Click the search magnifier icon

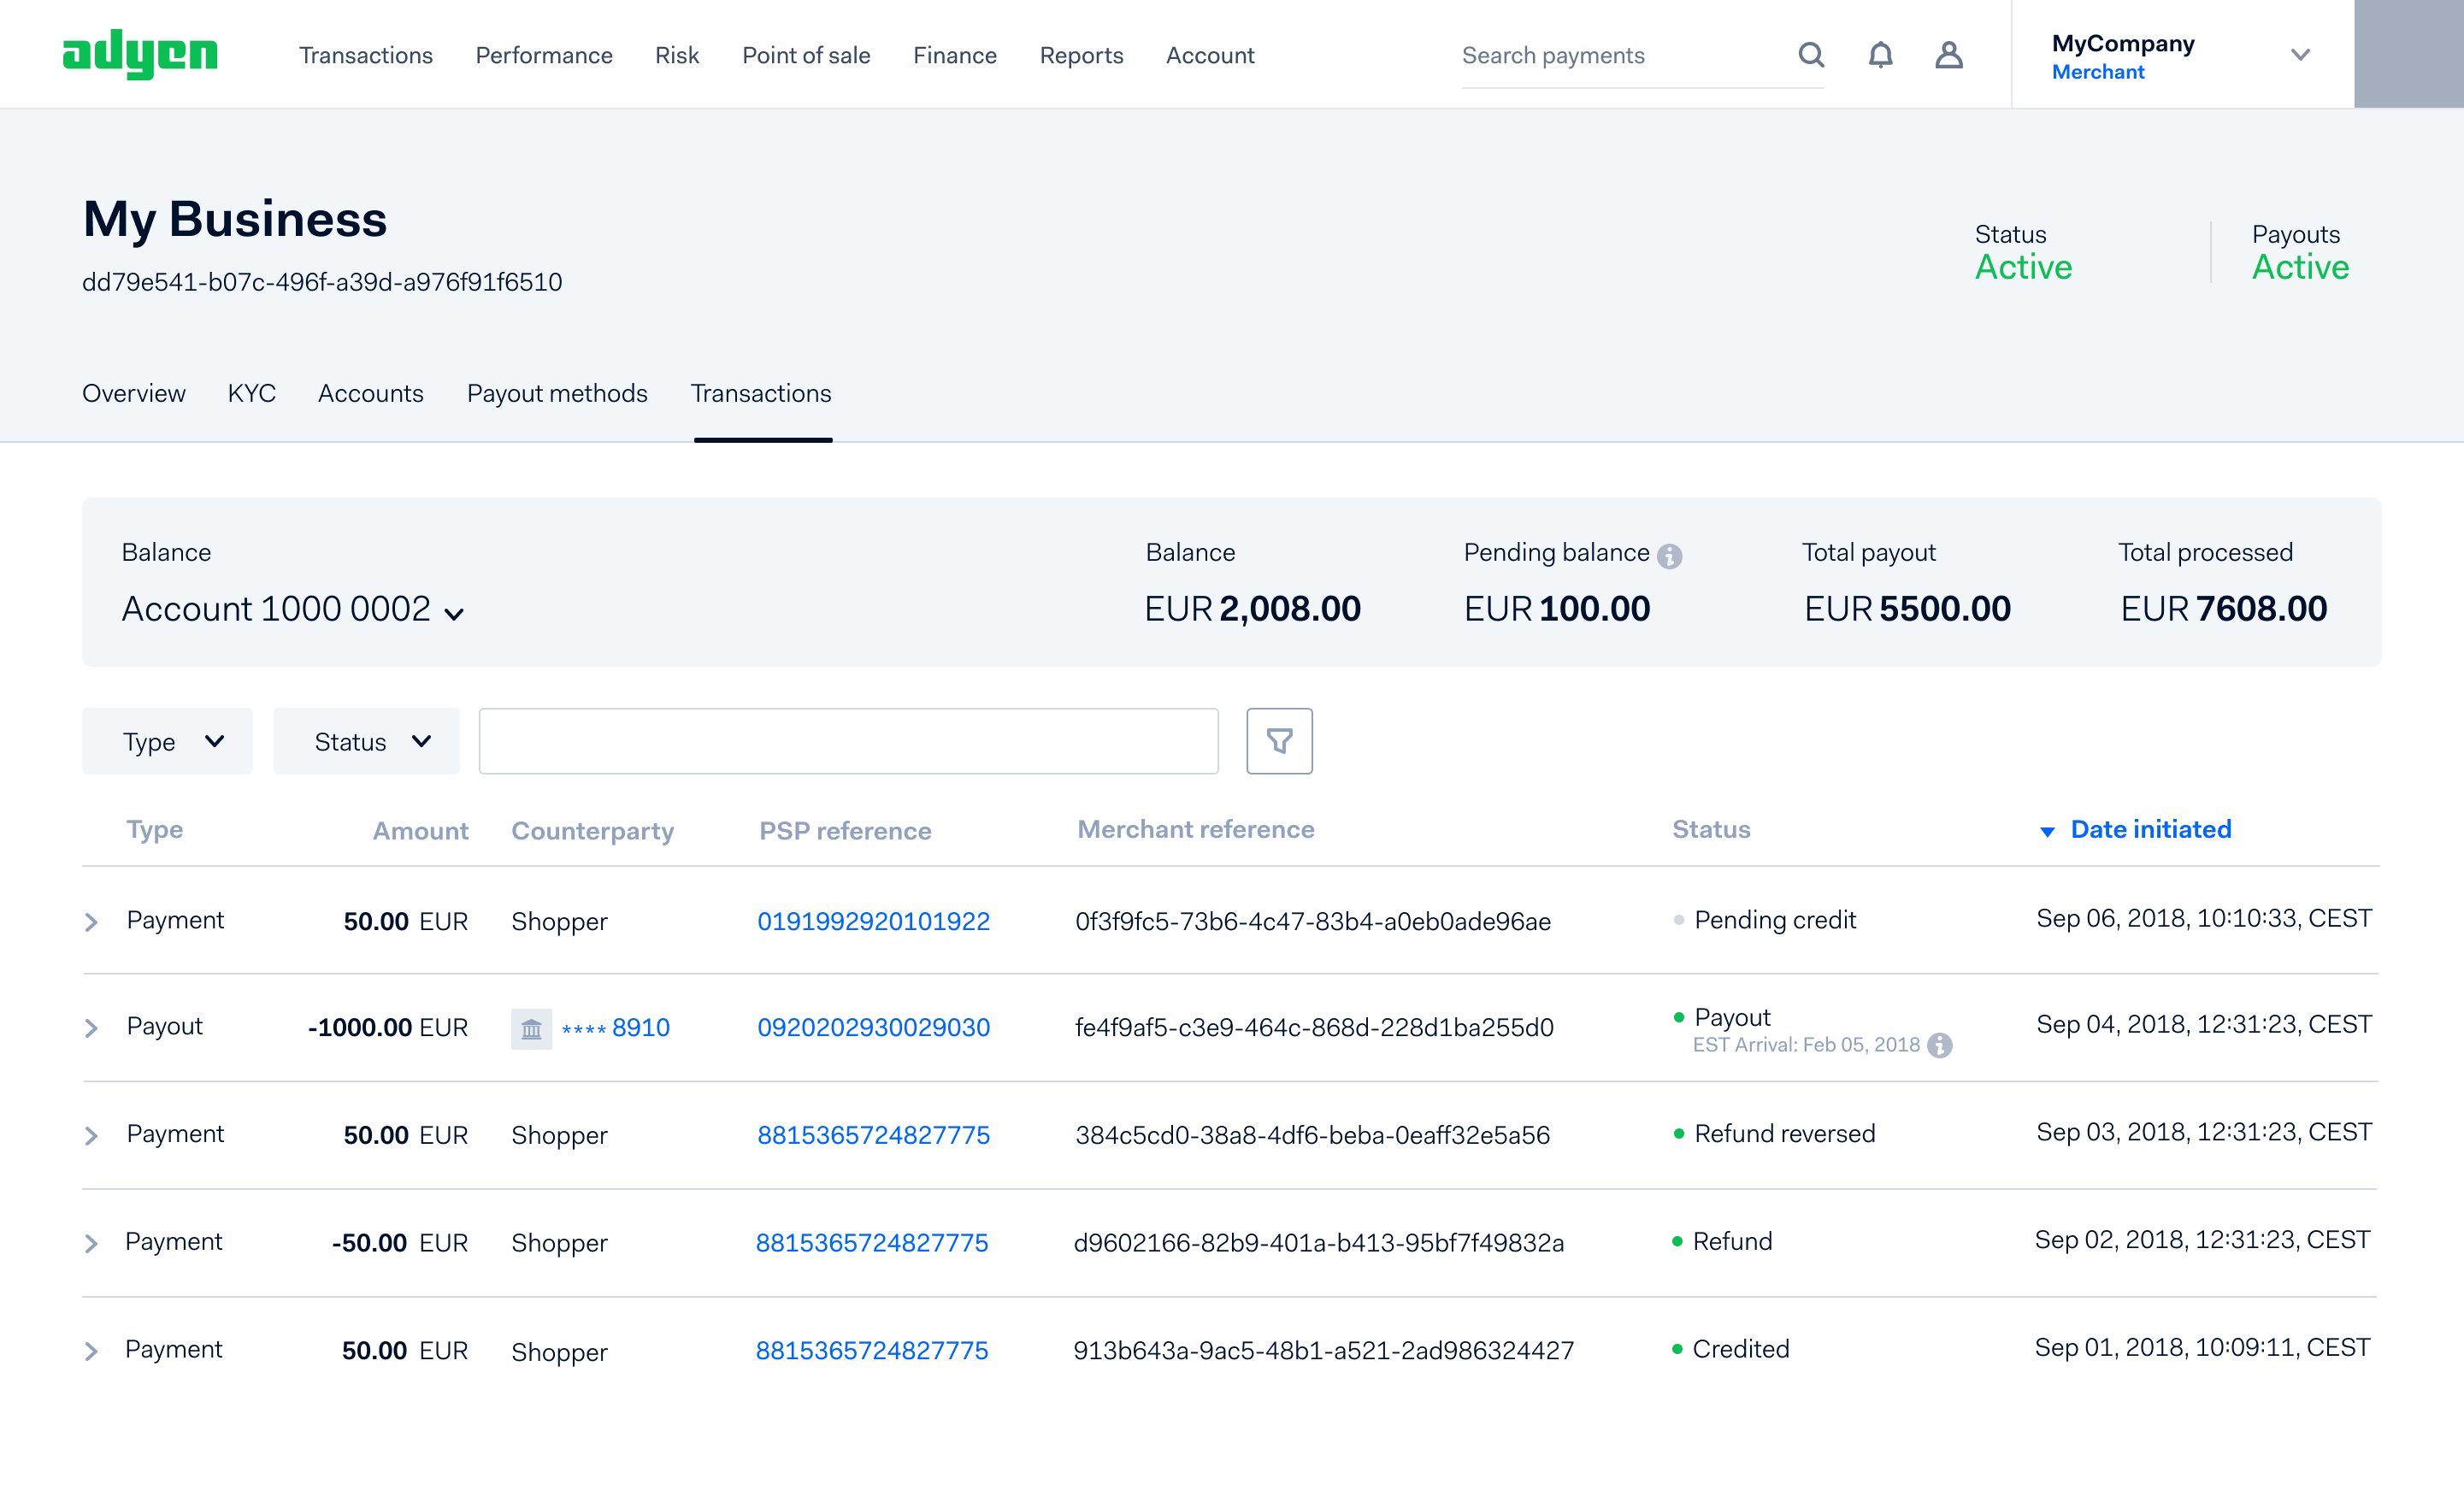pos(1811,55)
